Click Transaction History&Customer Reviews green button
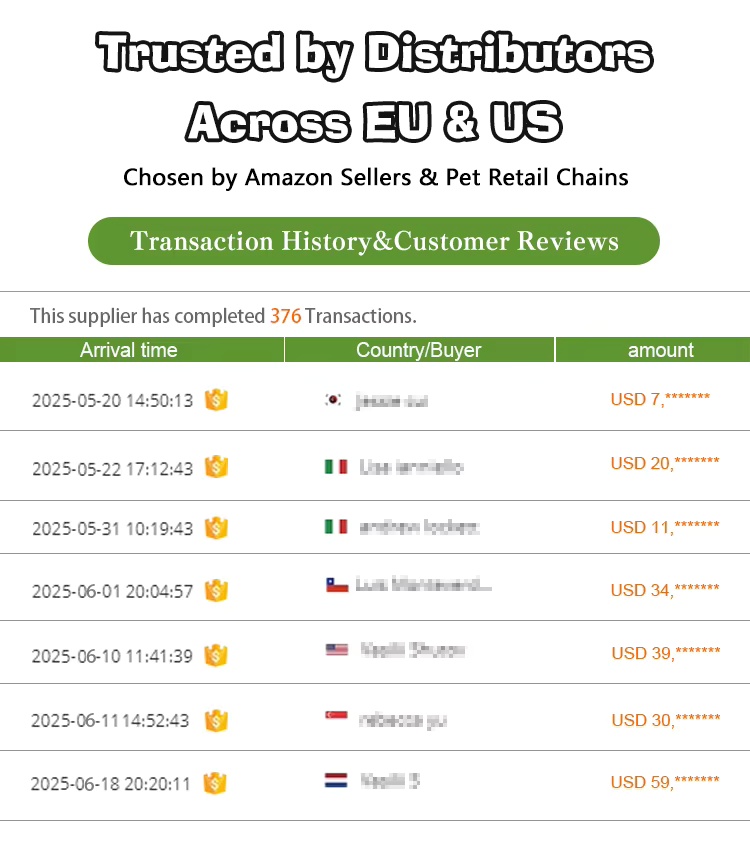Screen dimensions: 750x843 tap(374, 241)
